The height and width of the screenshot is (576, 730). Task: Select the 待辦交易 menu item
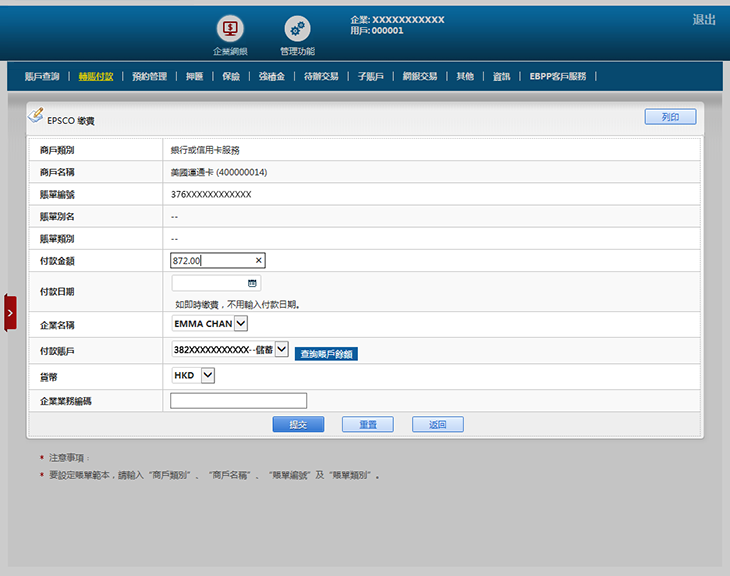[321, 76]
